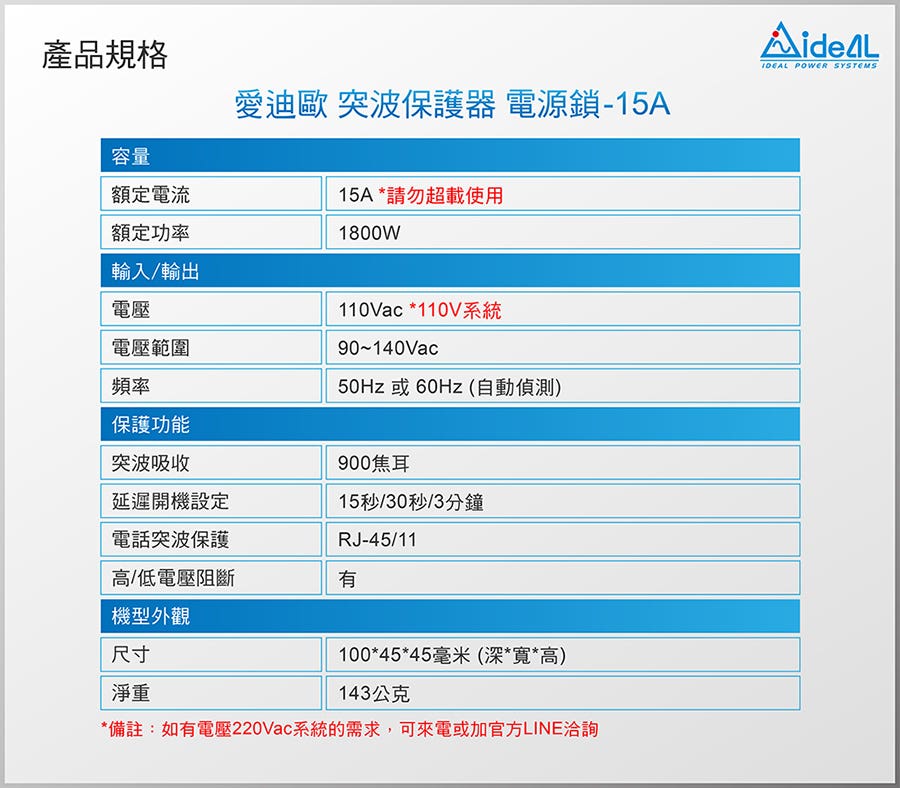Select the 15A rated current value
The image size is (900, 788).
[355, 195]
